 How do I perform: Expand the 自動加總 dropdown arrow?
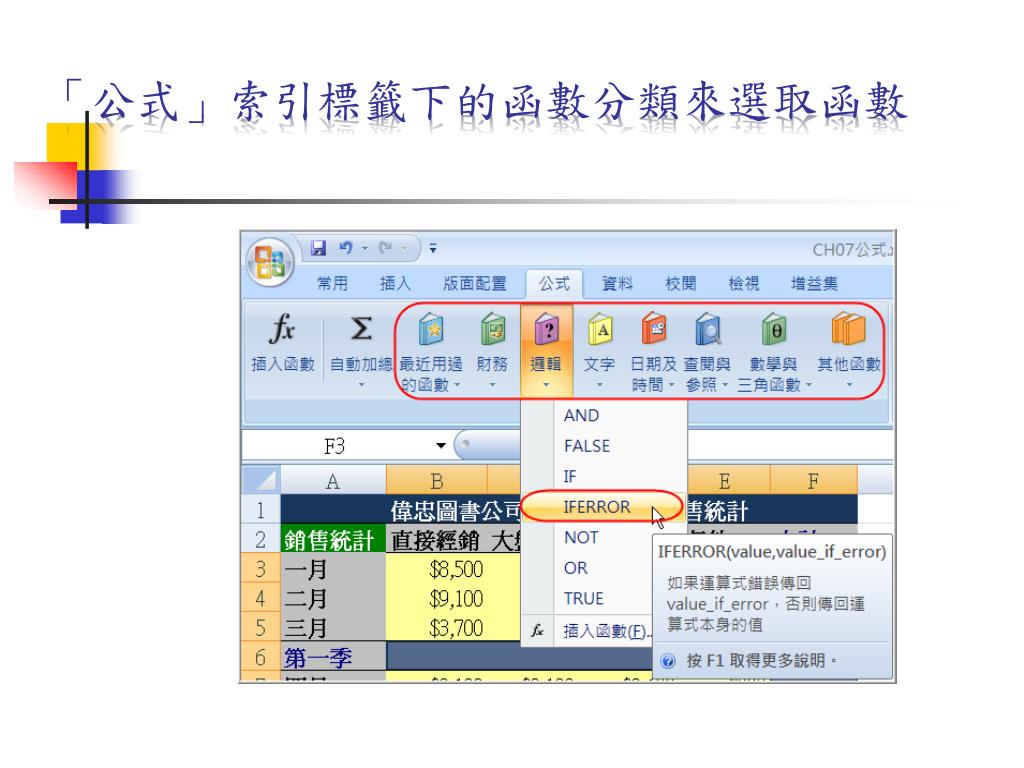[x=361, y=385]
